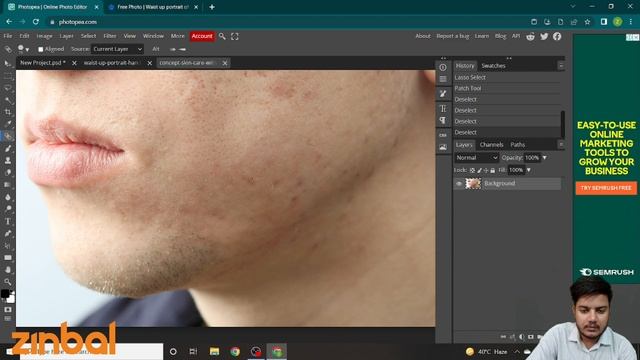Switch to New Project.psd document tab
Viewport: 640px width, 360px height.
coord(42,63)
